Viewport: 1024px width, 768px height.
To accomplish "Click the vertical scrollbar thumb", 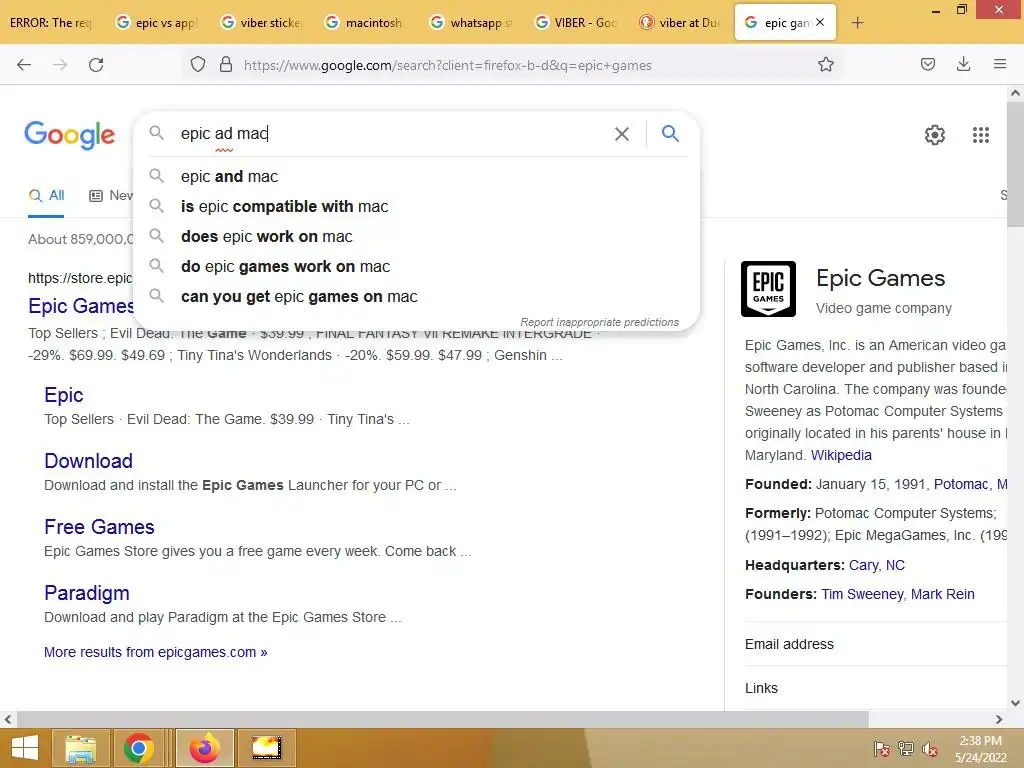I will click(x=1015, y=165).
